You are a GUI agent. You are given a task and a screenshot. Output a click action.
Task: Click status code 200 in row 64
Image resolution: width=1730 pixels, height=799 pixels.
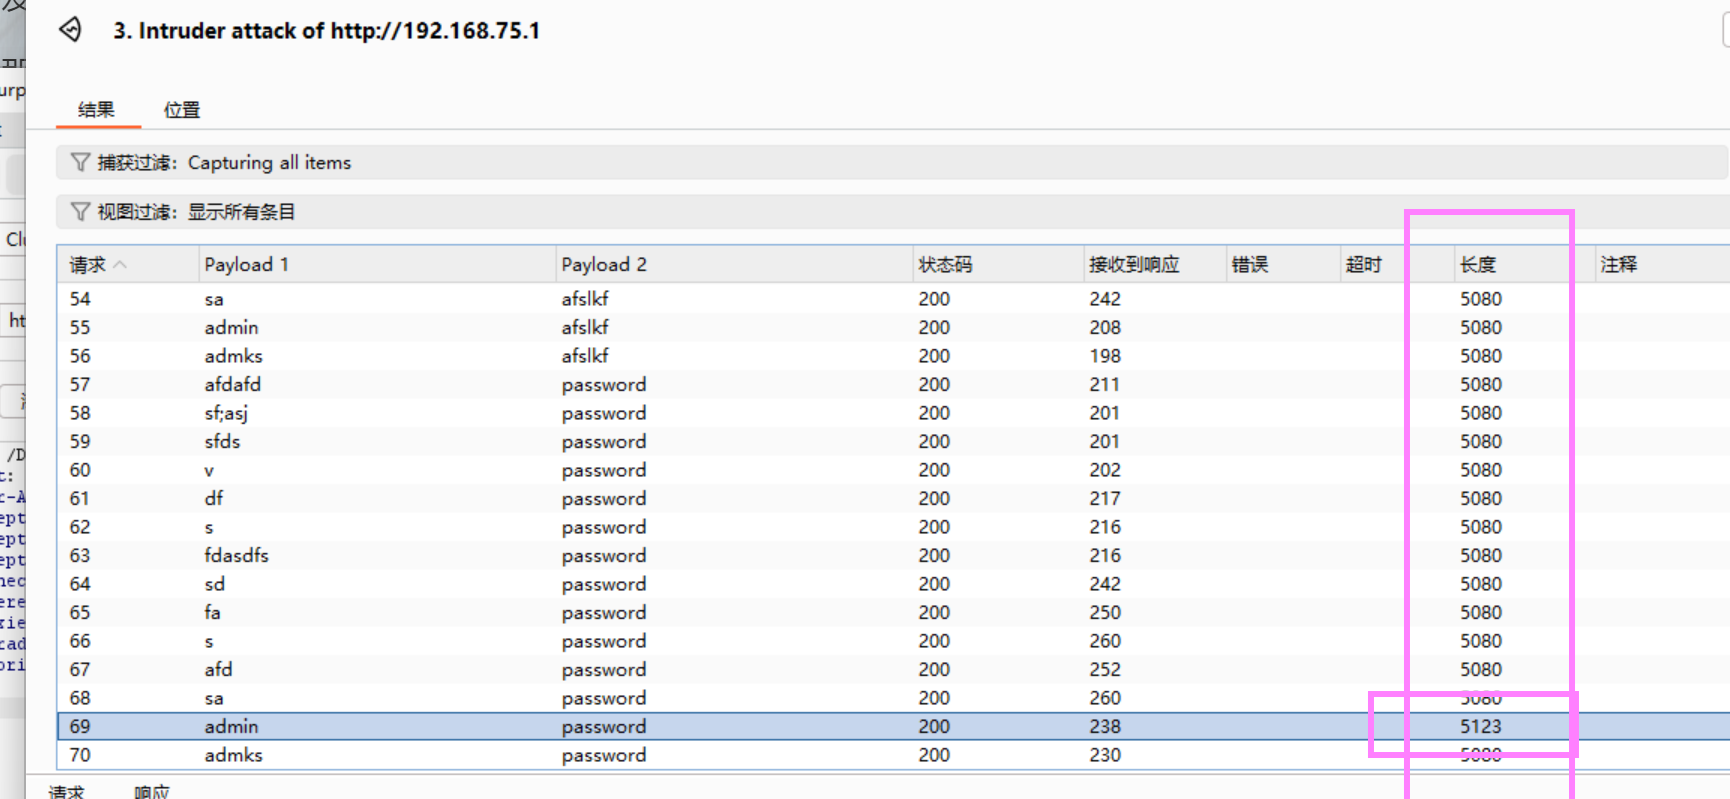(934, 584)
